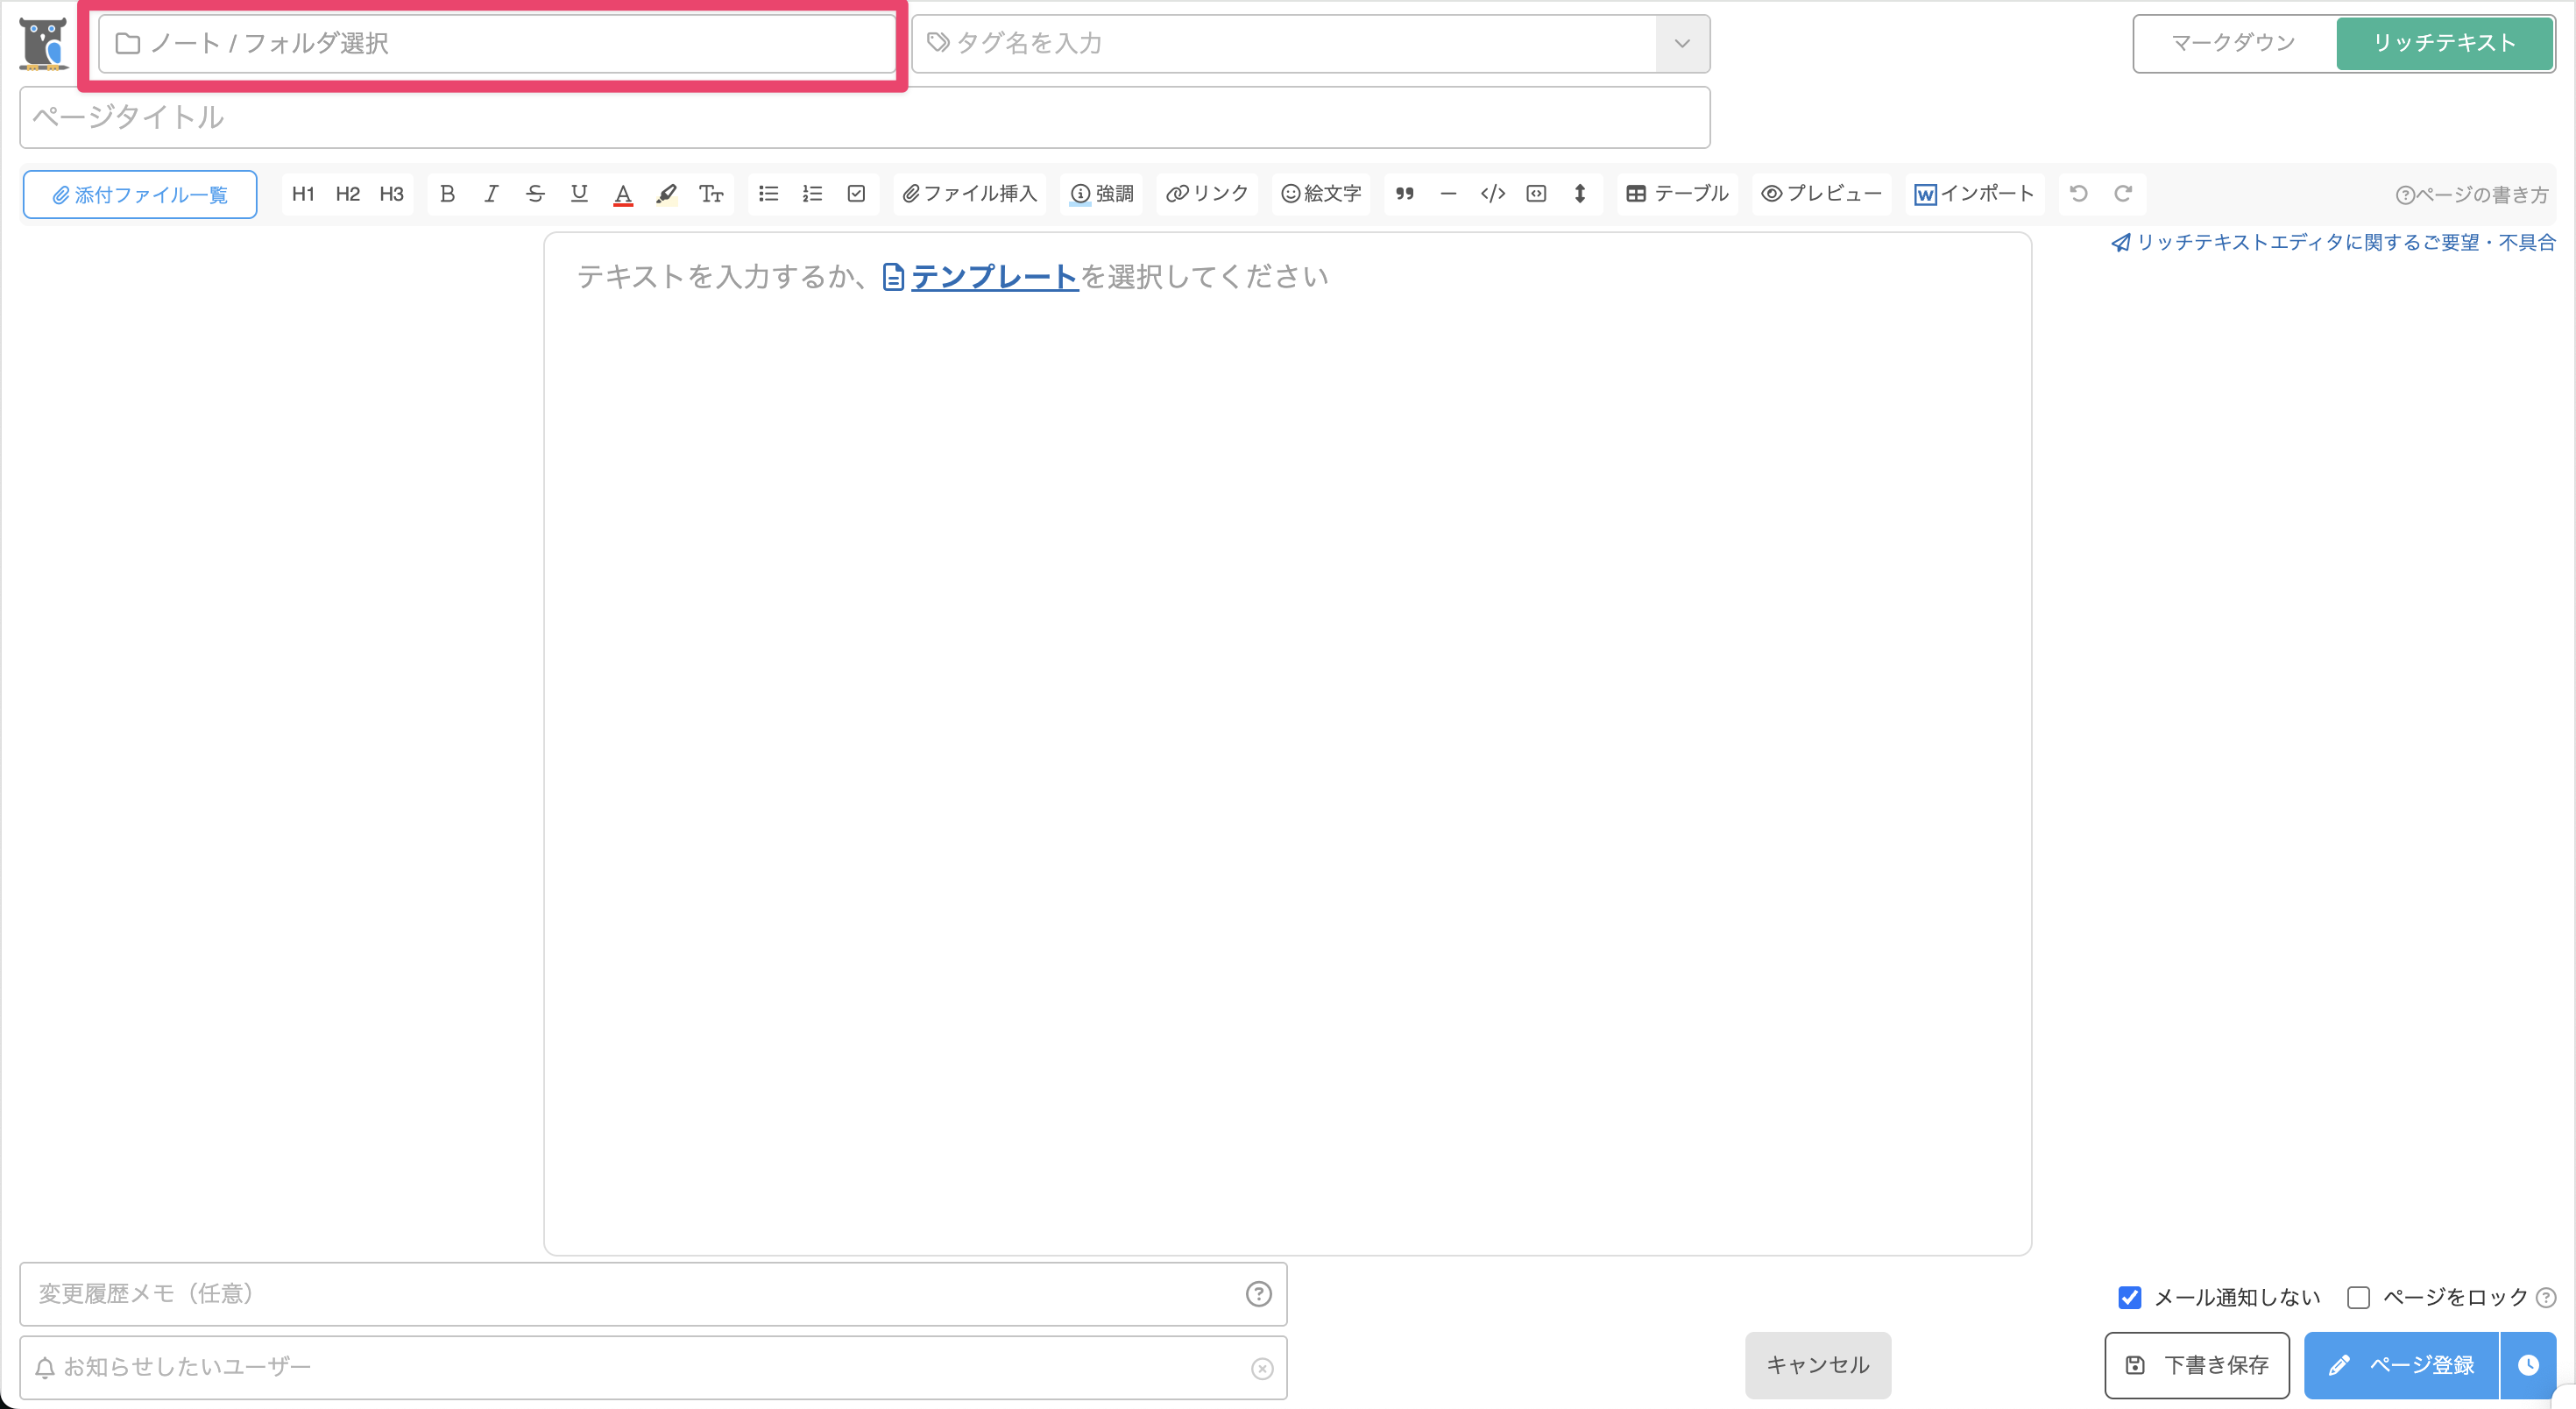Toggle the checklist formatting in the toolbar
This screenshot has width=2576, height=1409.
click(x=856, y=194)
